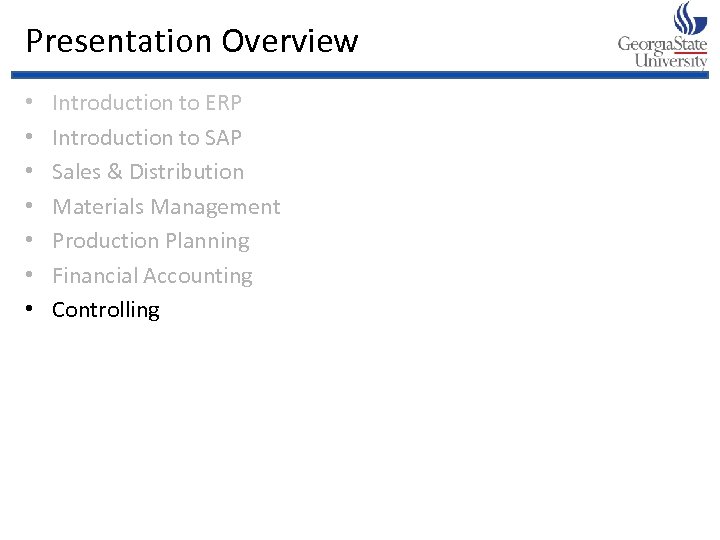Click the "GeorgiaState" wordmark text
Image resolution: width=720 pixels, height=540 pixels.
(662, 44)
